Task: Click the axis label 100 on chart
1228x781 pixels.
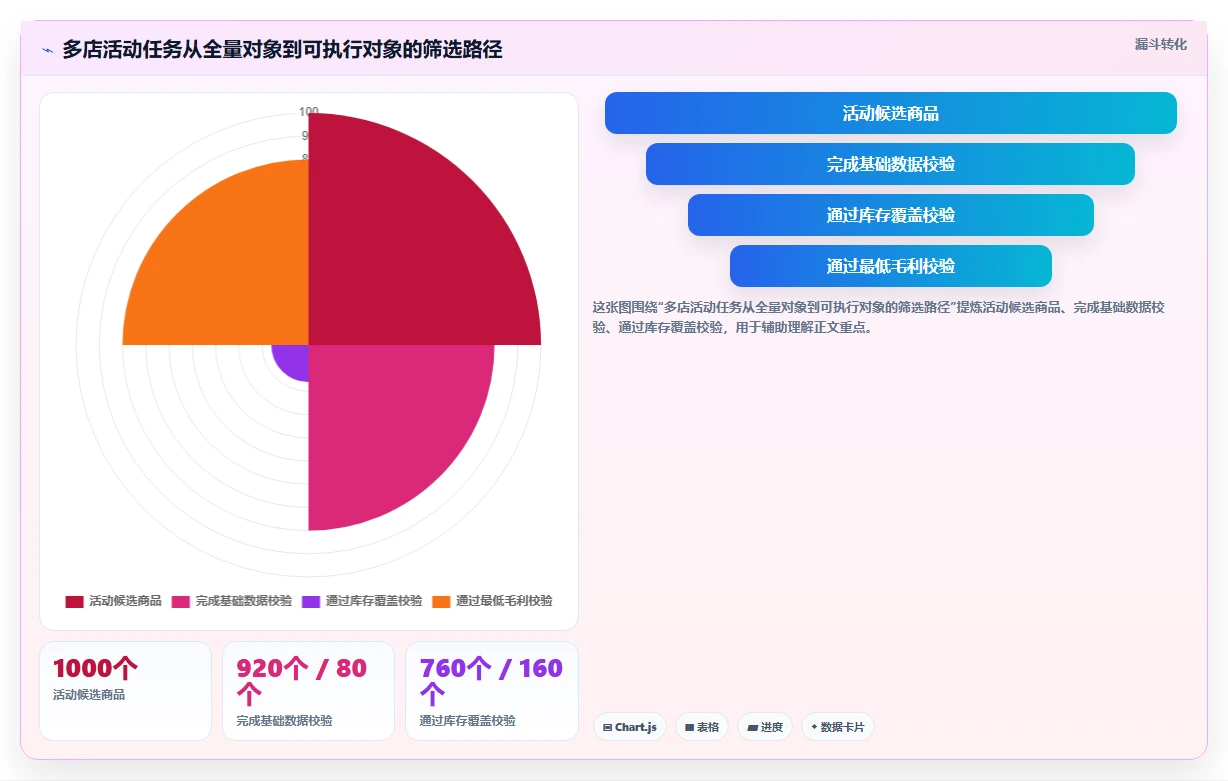Action: point(309,112)
